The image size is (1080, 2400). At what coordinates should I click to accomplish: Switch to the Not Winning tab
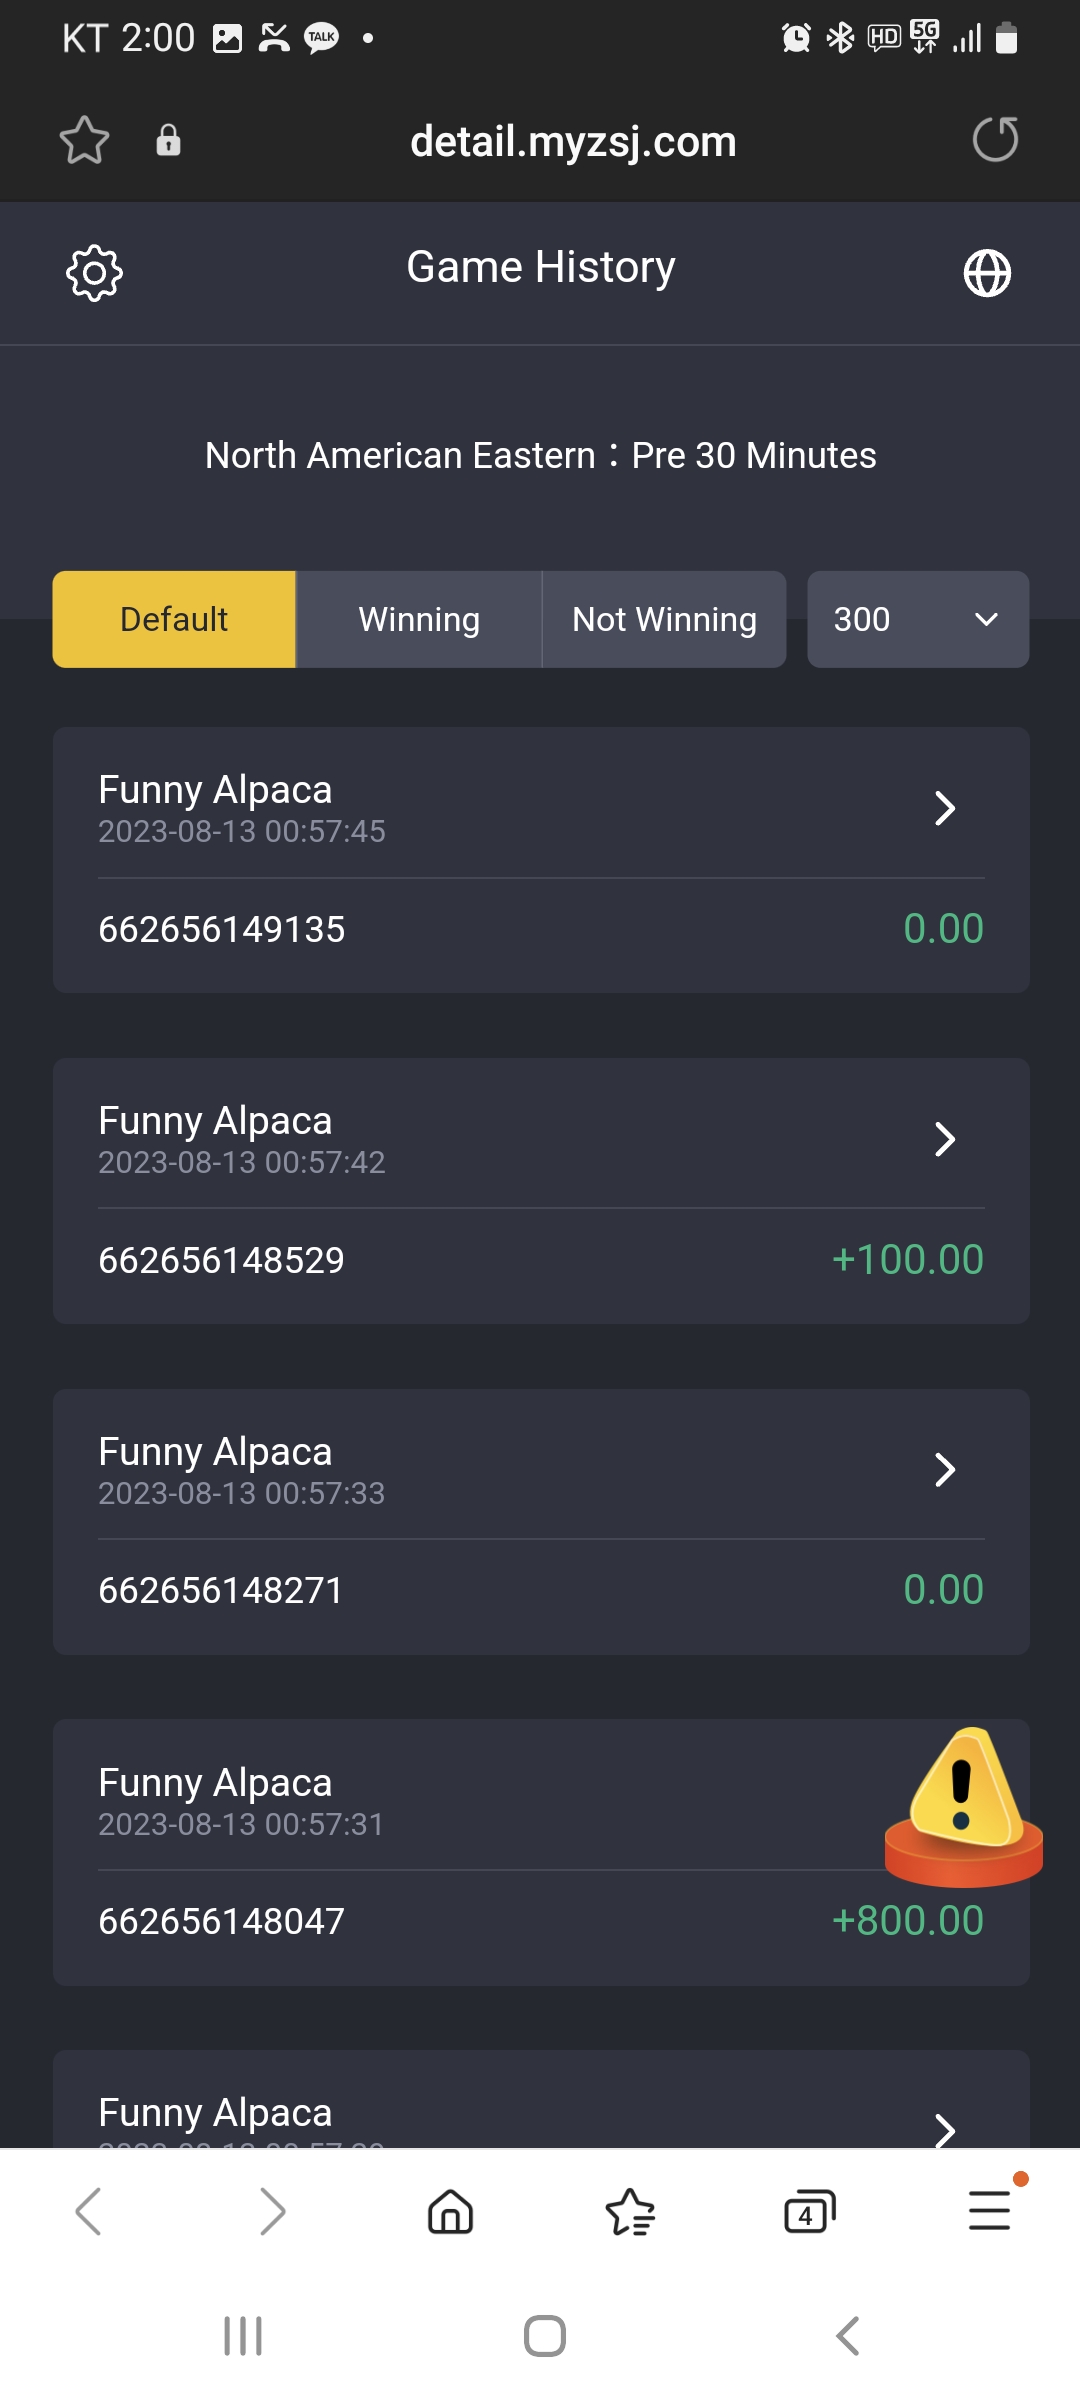point(664,619)
